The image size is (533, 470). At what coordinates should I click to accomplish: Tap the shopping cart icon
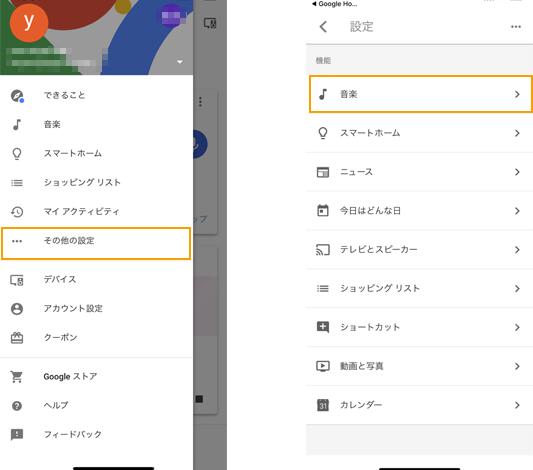coord(17,377)
